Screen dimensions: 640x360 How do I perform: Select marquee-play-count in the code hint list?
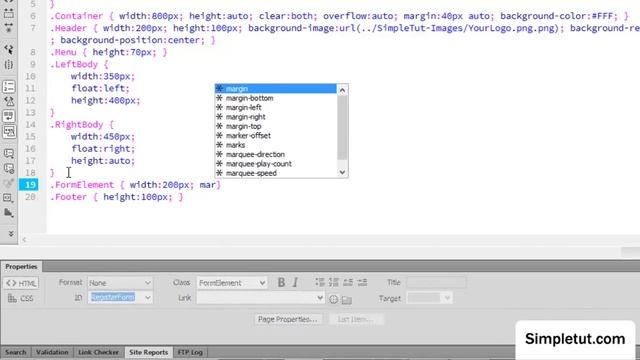click(x=276, y=164)
